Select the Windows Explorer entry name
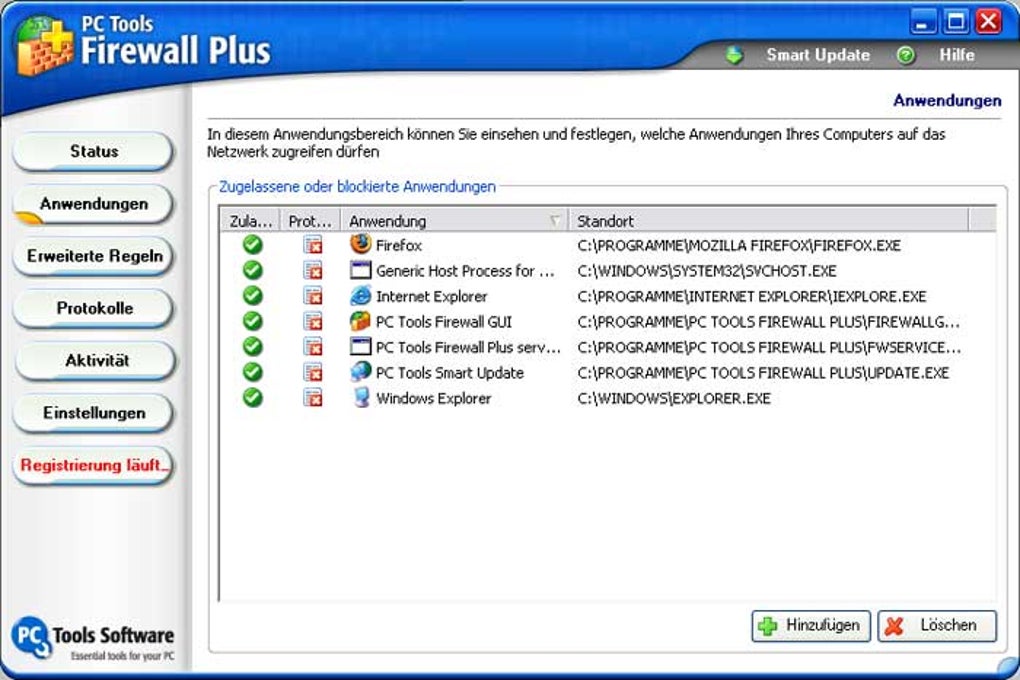The width and height of the screenshot is (1020, 680). click(x=433, y=398)
